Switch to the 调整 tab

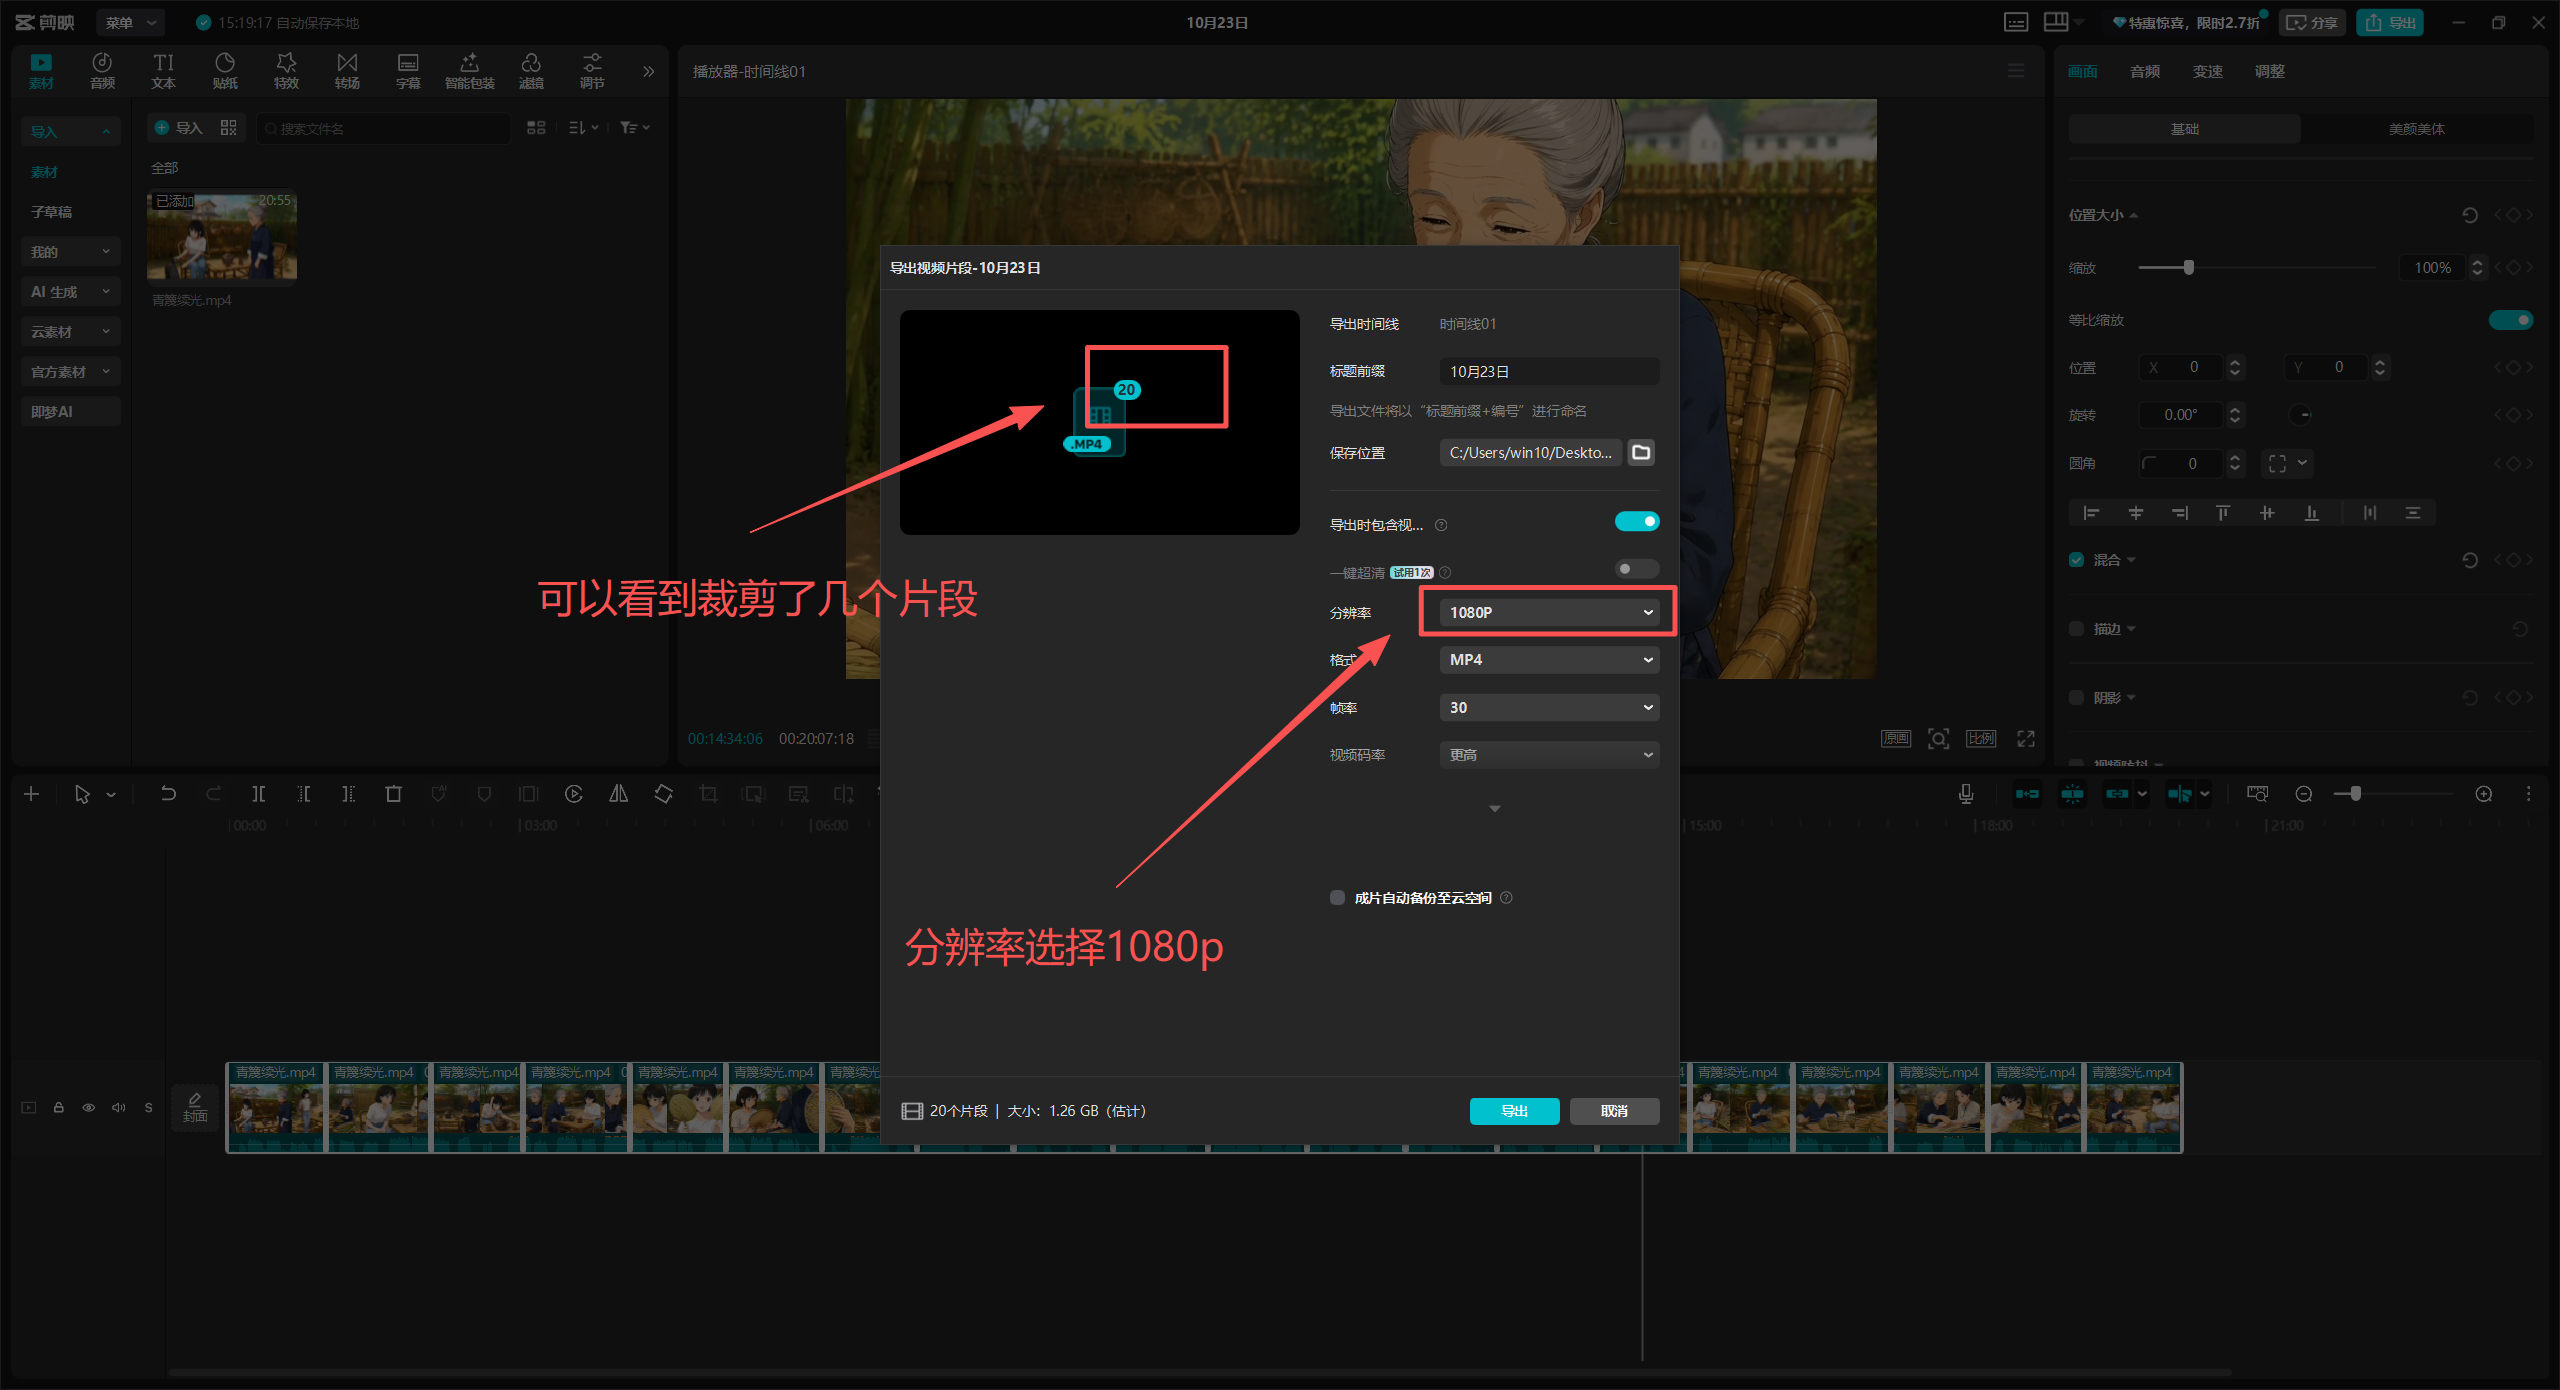(x=2270, y=71)
